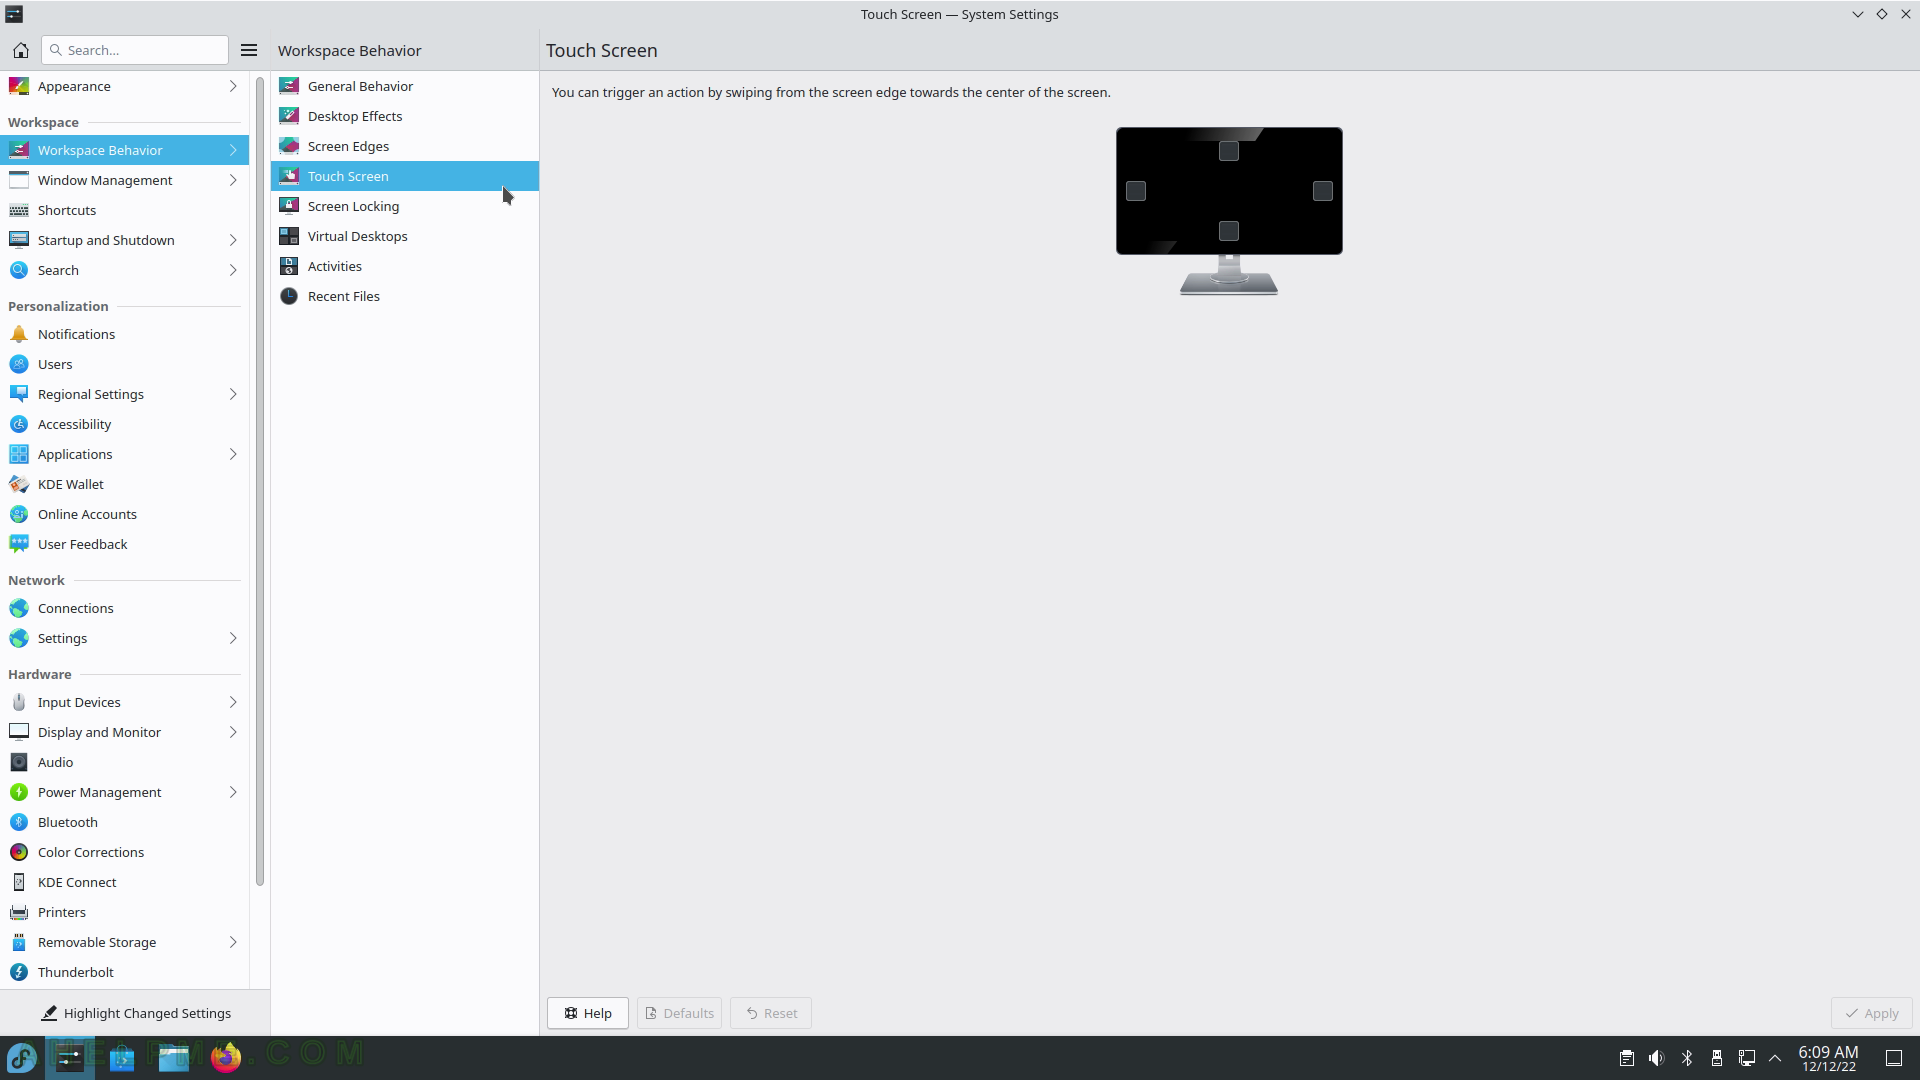Click the Color Corrections icon

[19, 852]
